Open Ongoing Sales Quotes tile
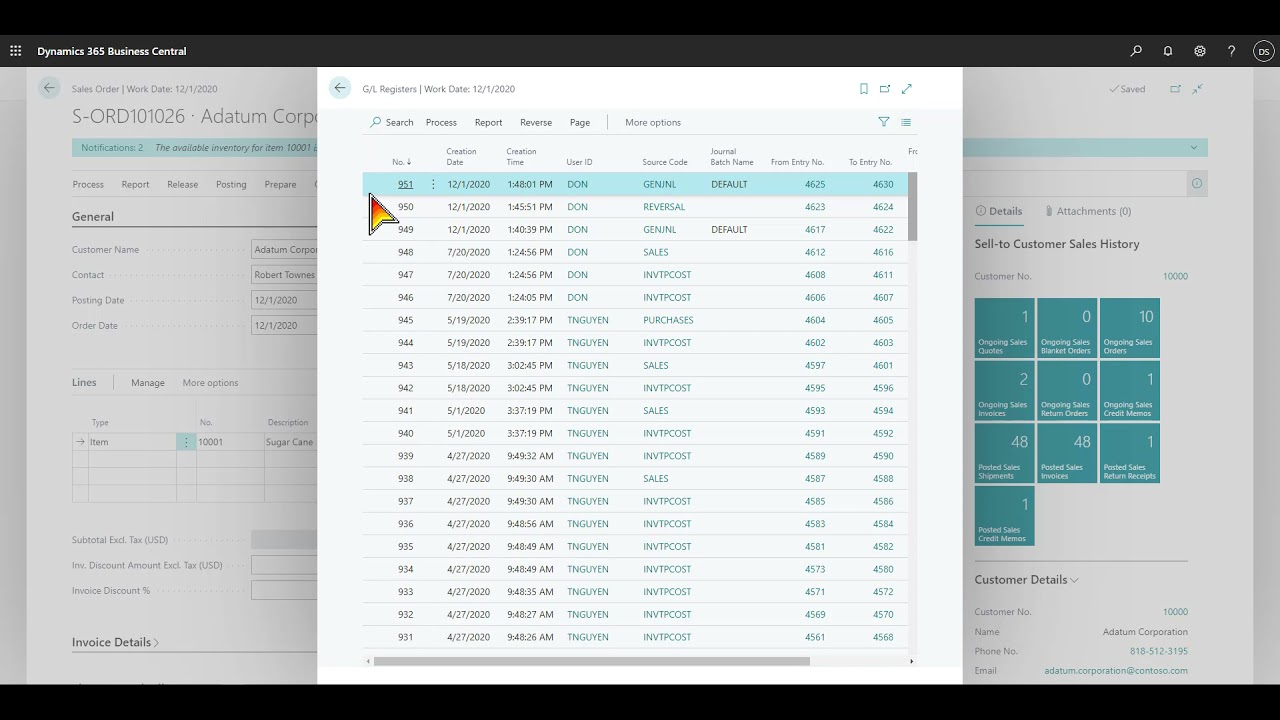Viewport: 1280px width, 720px height. [x=1005, y=328]
